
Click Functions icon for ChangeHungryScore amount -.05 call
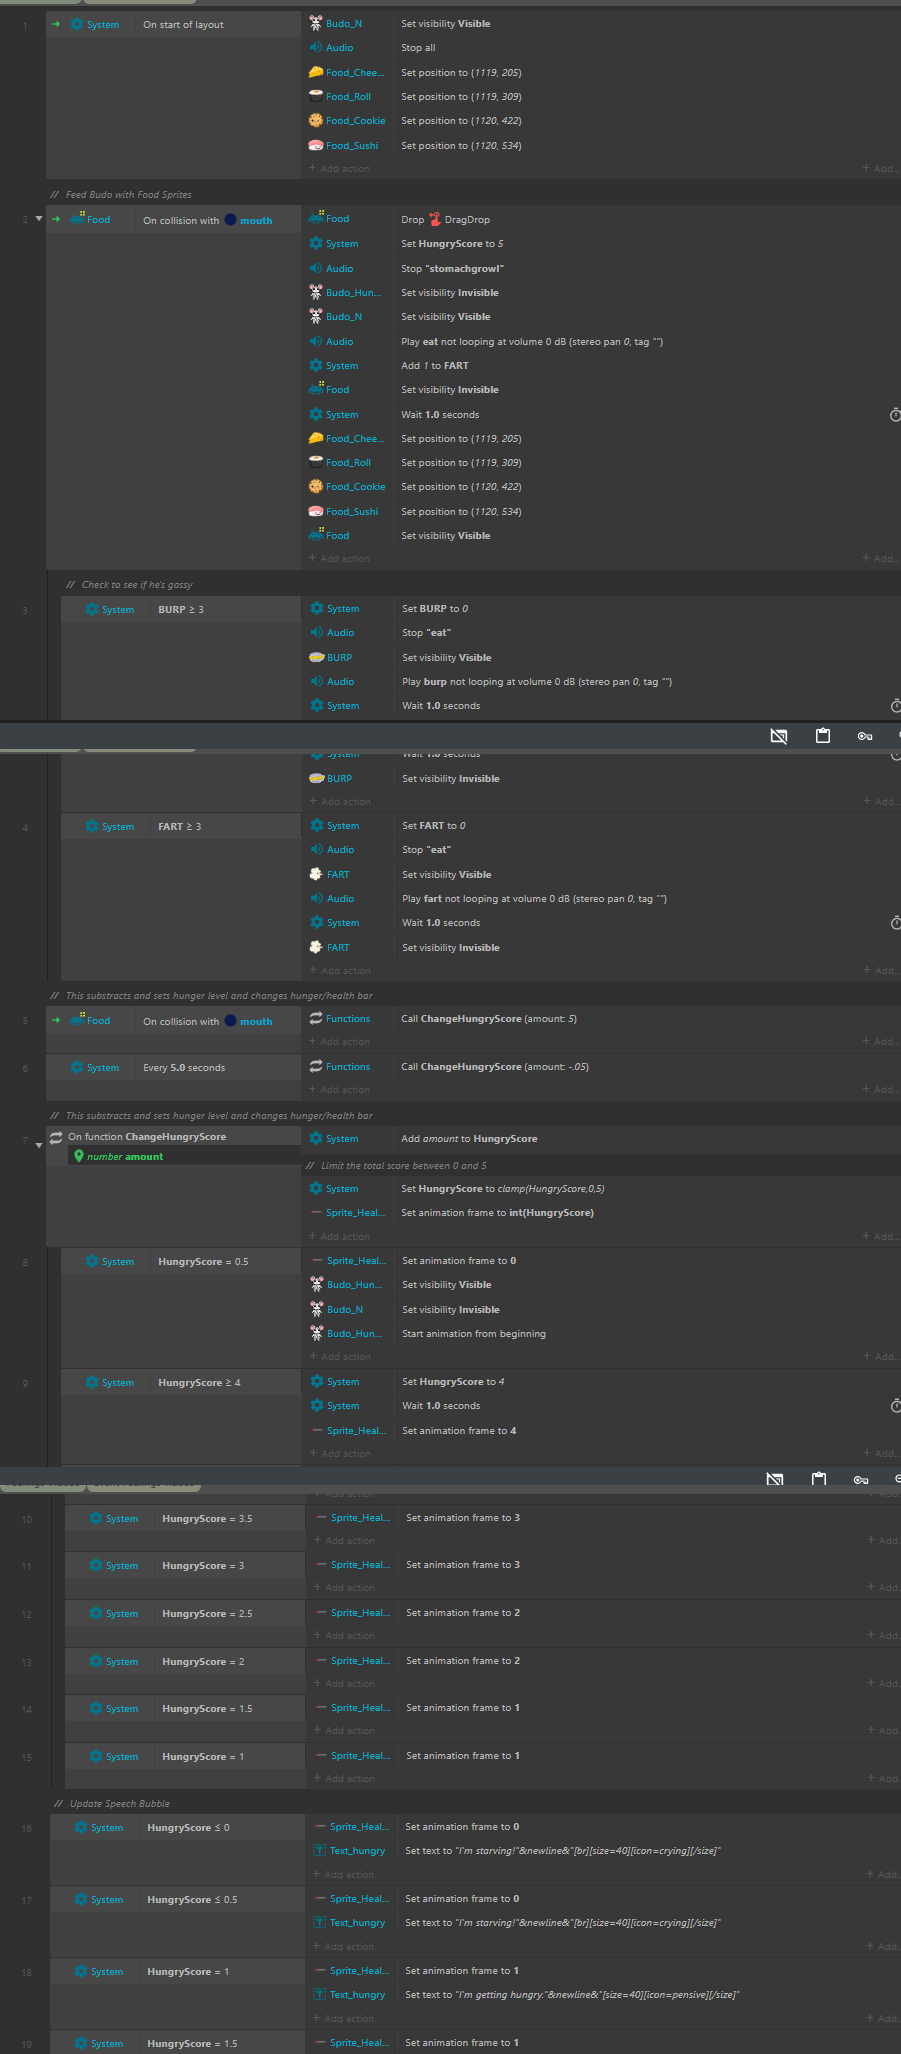coord(316,1066)
